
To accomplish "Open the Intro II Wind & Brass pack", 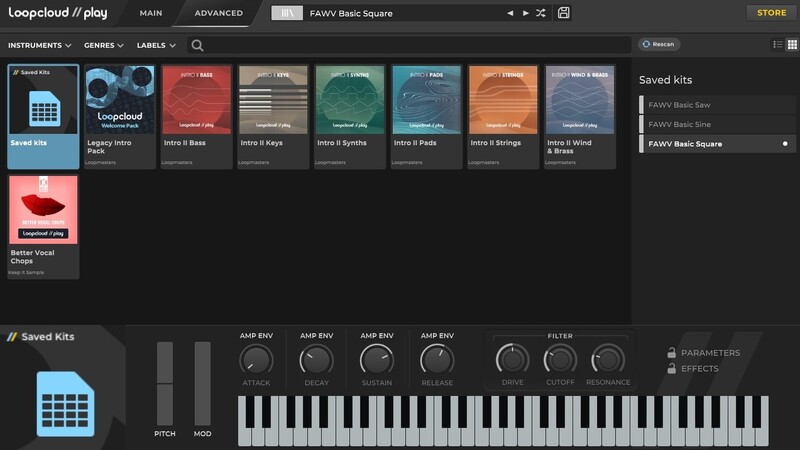I will [580, 116].
